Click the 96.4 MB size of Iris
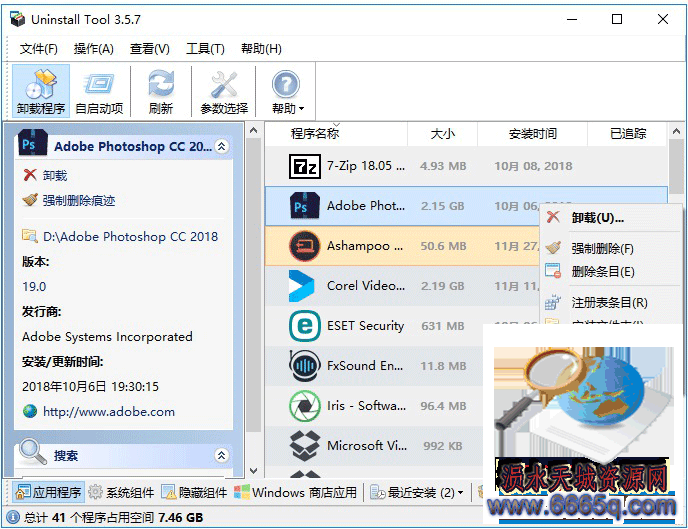The image size is (688, 529). (443, 406)
